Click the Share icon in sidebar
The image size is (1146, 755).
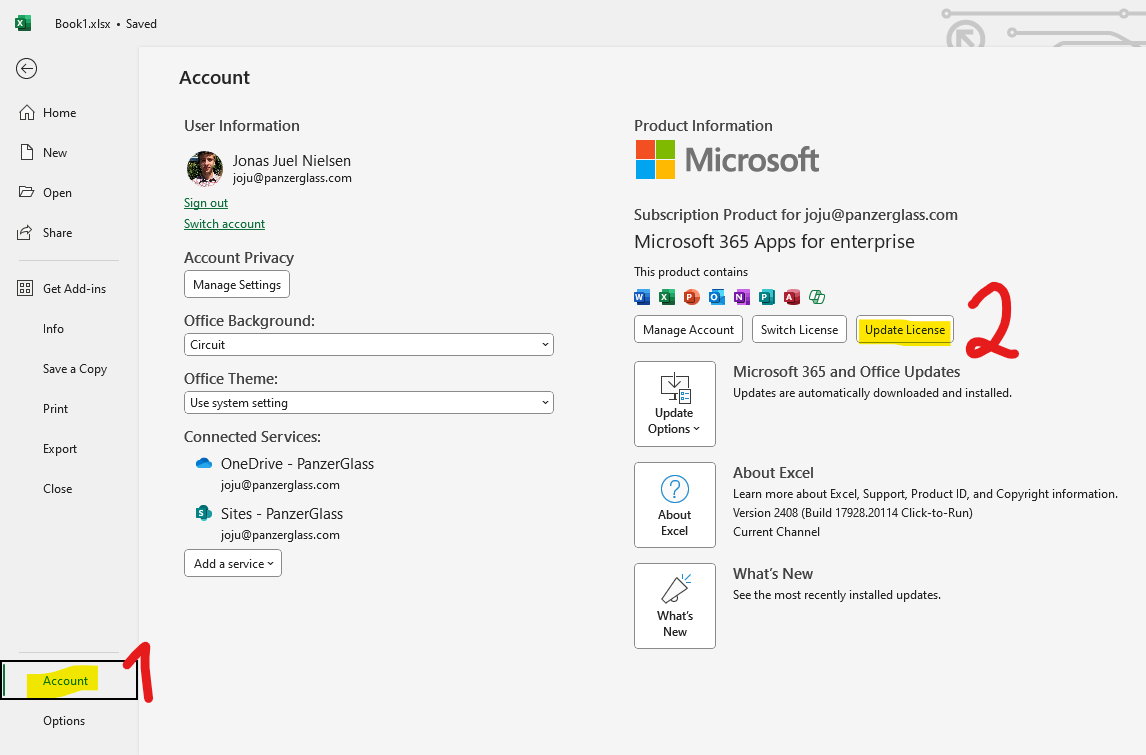click(25, 232)
